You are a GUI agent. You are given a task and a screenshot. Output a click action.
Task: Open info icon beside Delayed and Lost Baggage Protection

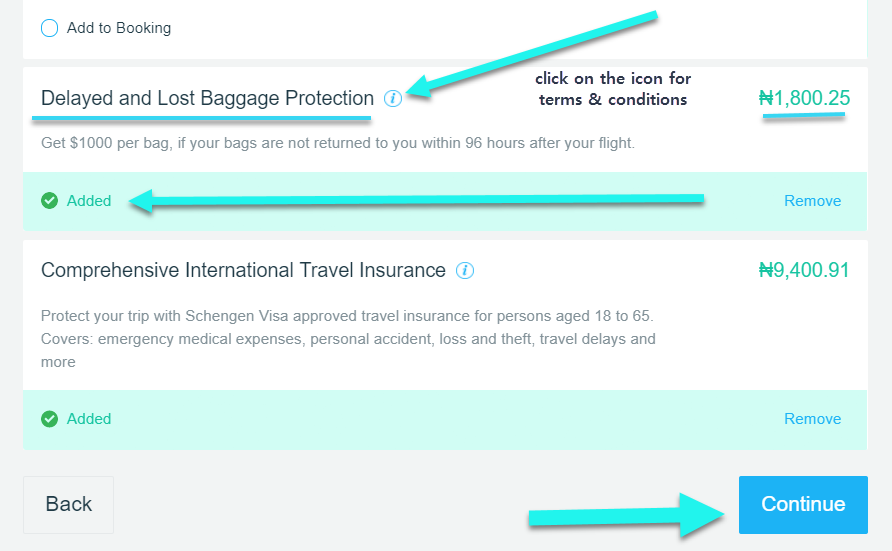393,98
